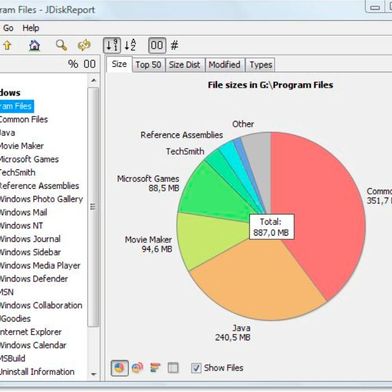Select the ring chart view icon
The image size is (392, 392).
coord(137,368)
